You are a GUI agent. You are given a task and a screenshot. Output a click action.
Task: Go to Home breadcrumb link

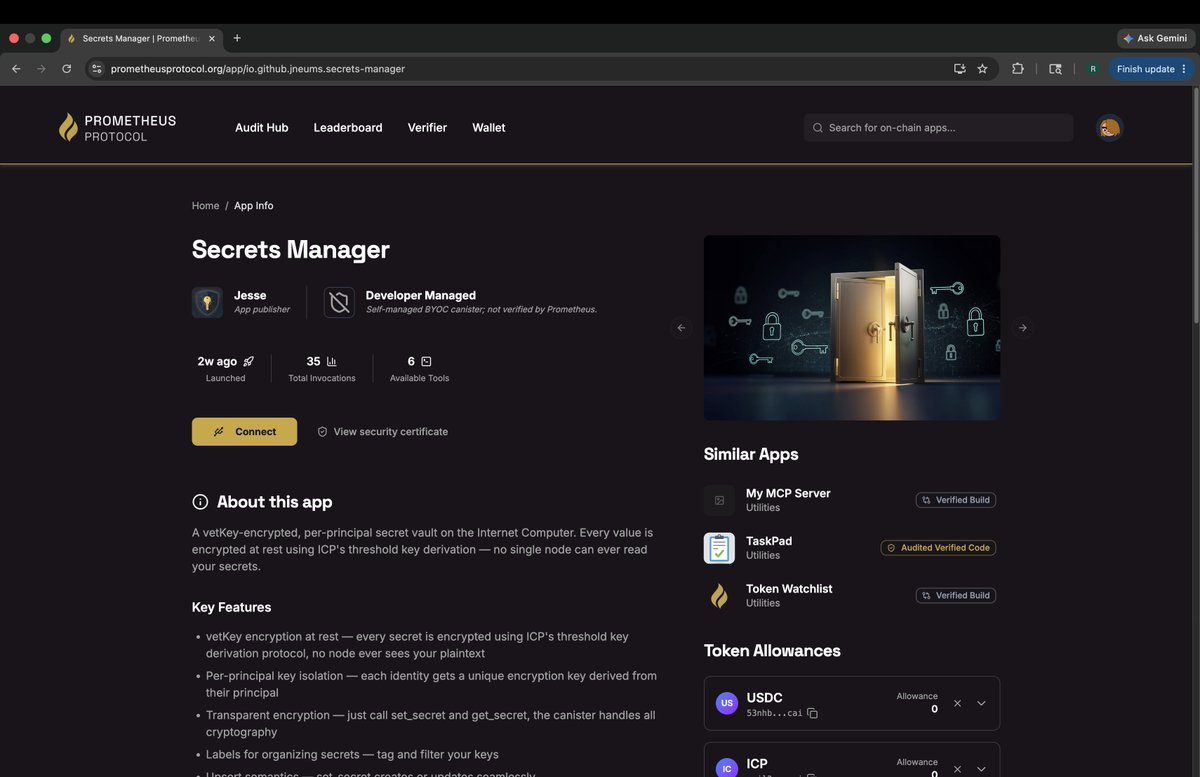tap(205, 206)
